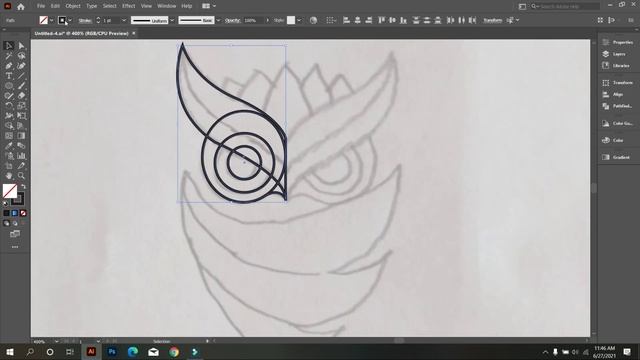Select the Blend tool
Screen dimensions: 640x360
click(x=21, y=146)
